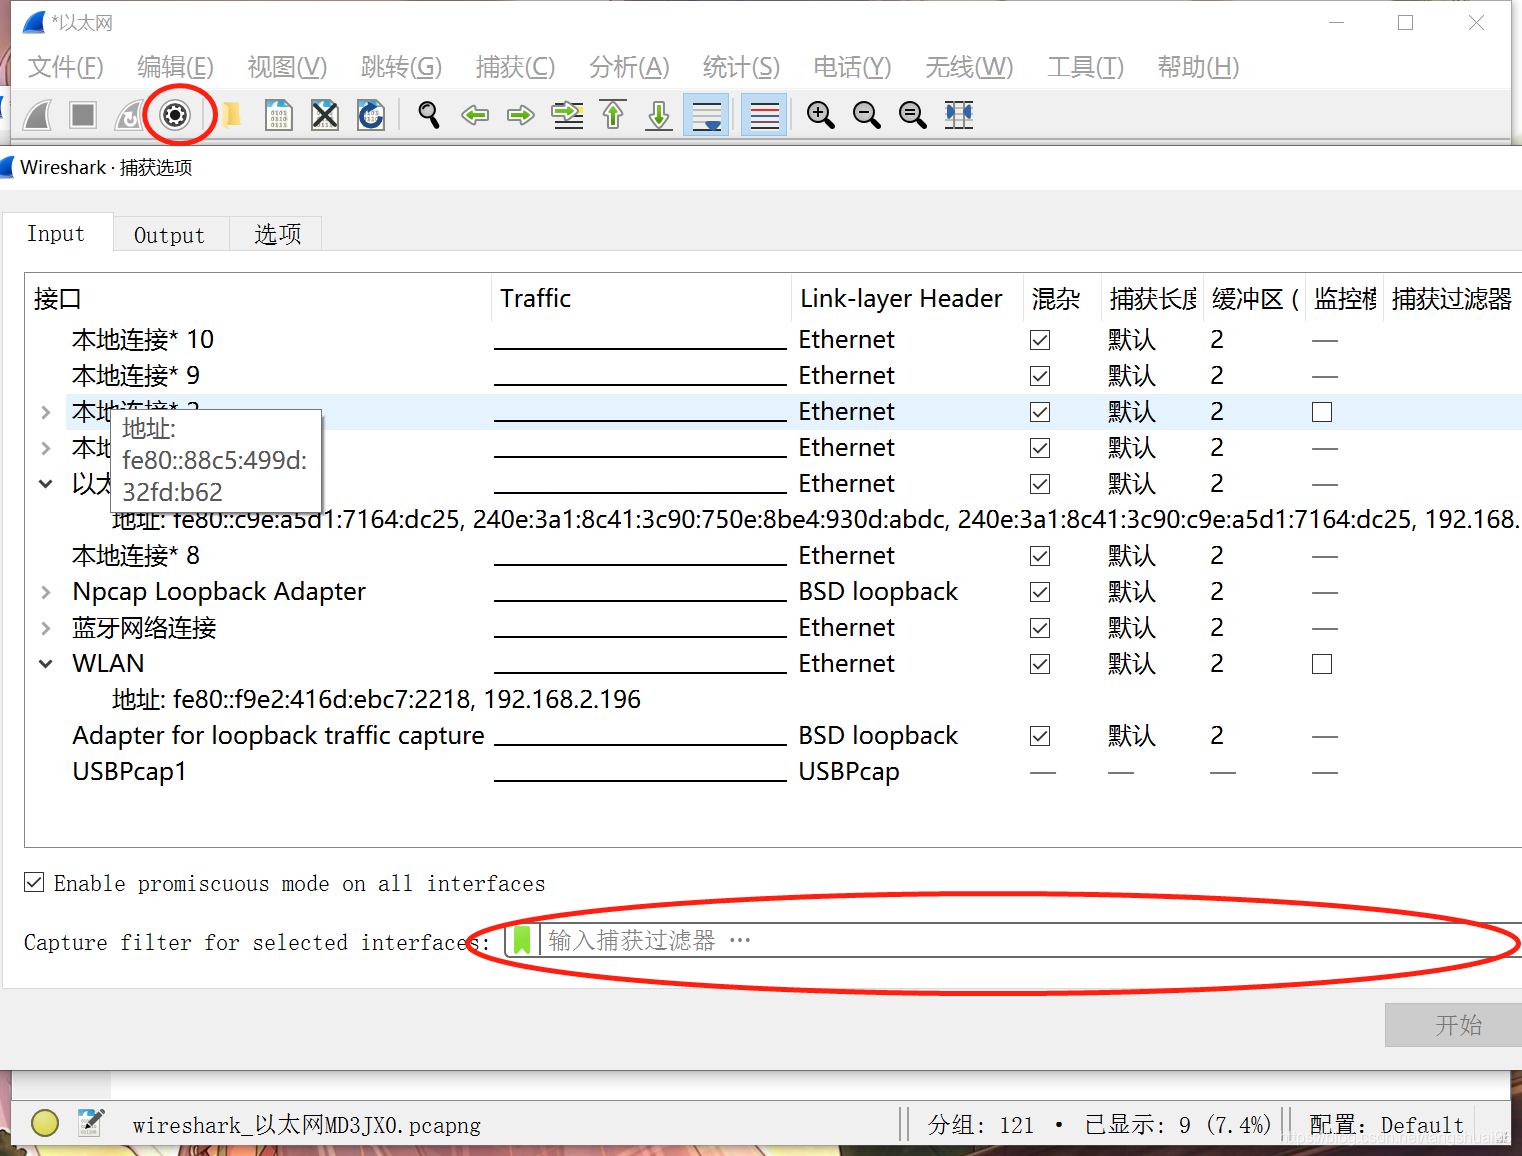The width and height of the screenshot is (1522, 1156).
Task: Go to previous packet arrow icon
Action: point(475,115)
